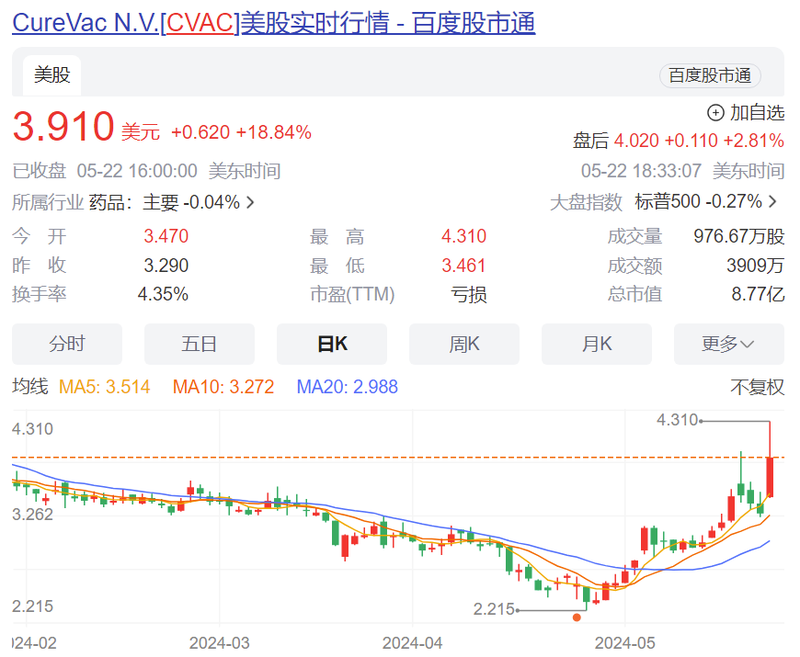Screen dimensions: 800x657
Task: Open 标普500 index details via its arrow
Action: pos(773,201)
